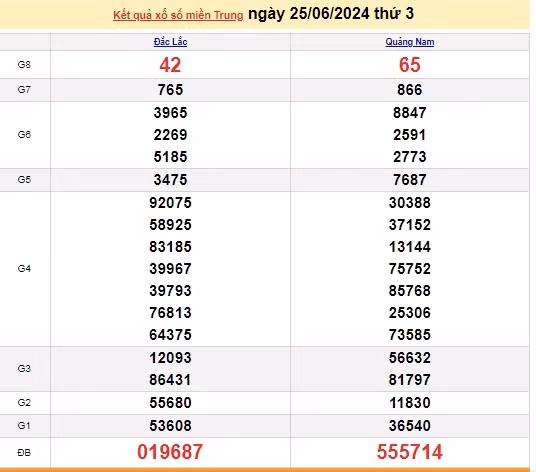
Task: Select Quảng Nam G8 result 65
Action: click(410, 65)
